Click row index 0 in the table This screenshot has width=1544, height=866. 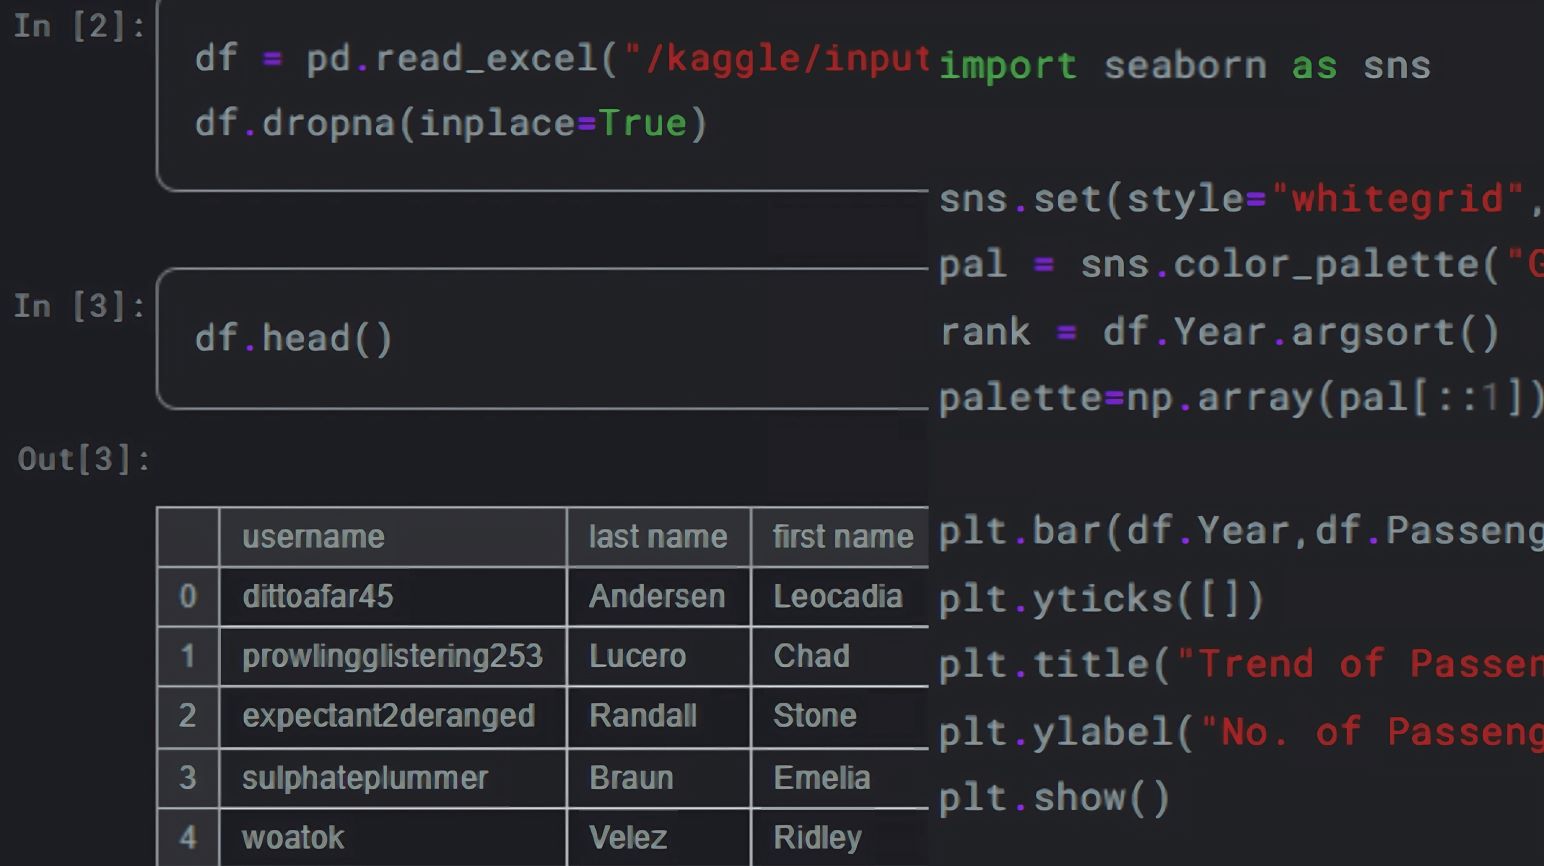(188, 597)
